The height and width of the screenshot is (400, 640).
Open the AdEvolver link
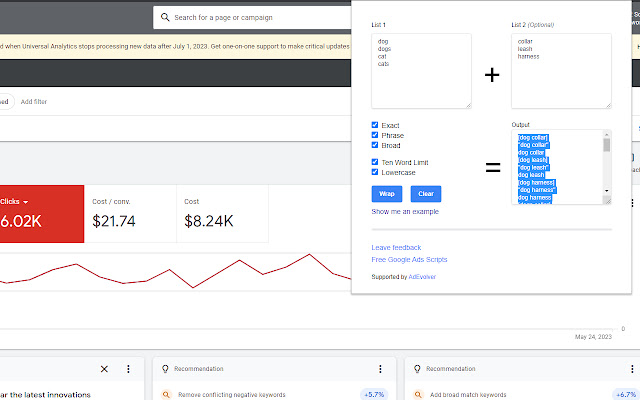pos(422,277)
